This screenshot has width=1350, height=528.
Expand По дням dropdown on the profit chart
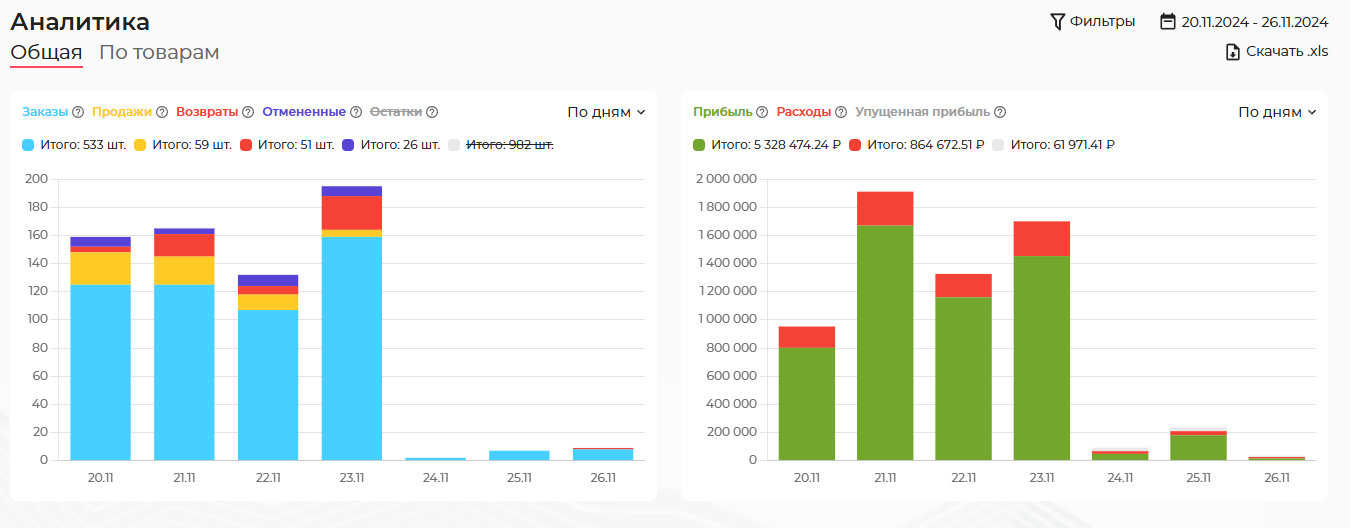(1277, 112)
